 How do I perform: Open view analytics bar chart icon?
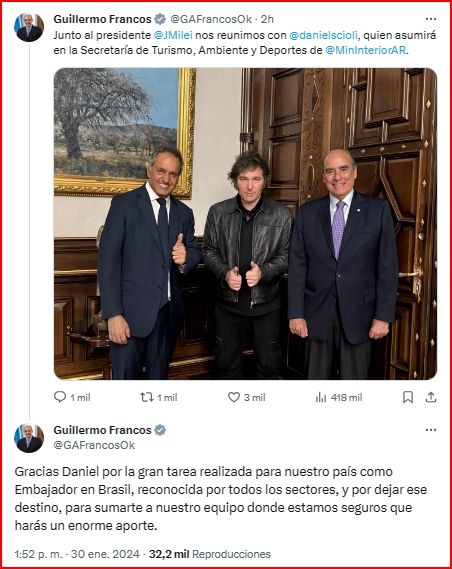tap(321, 397)
